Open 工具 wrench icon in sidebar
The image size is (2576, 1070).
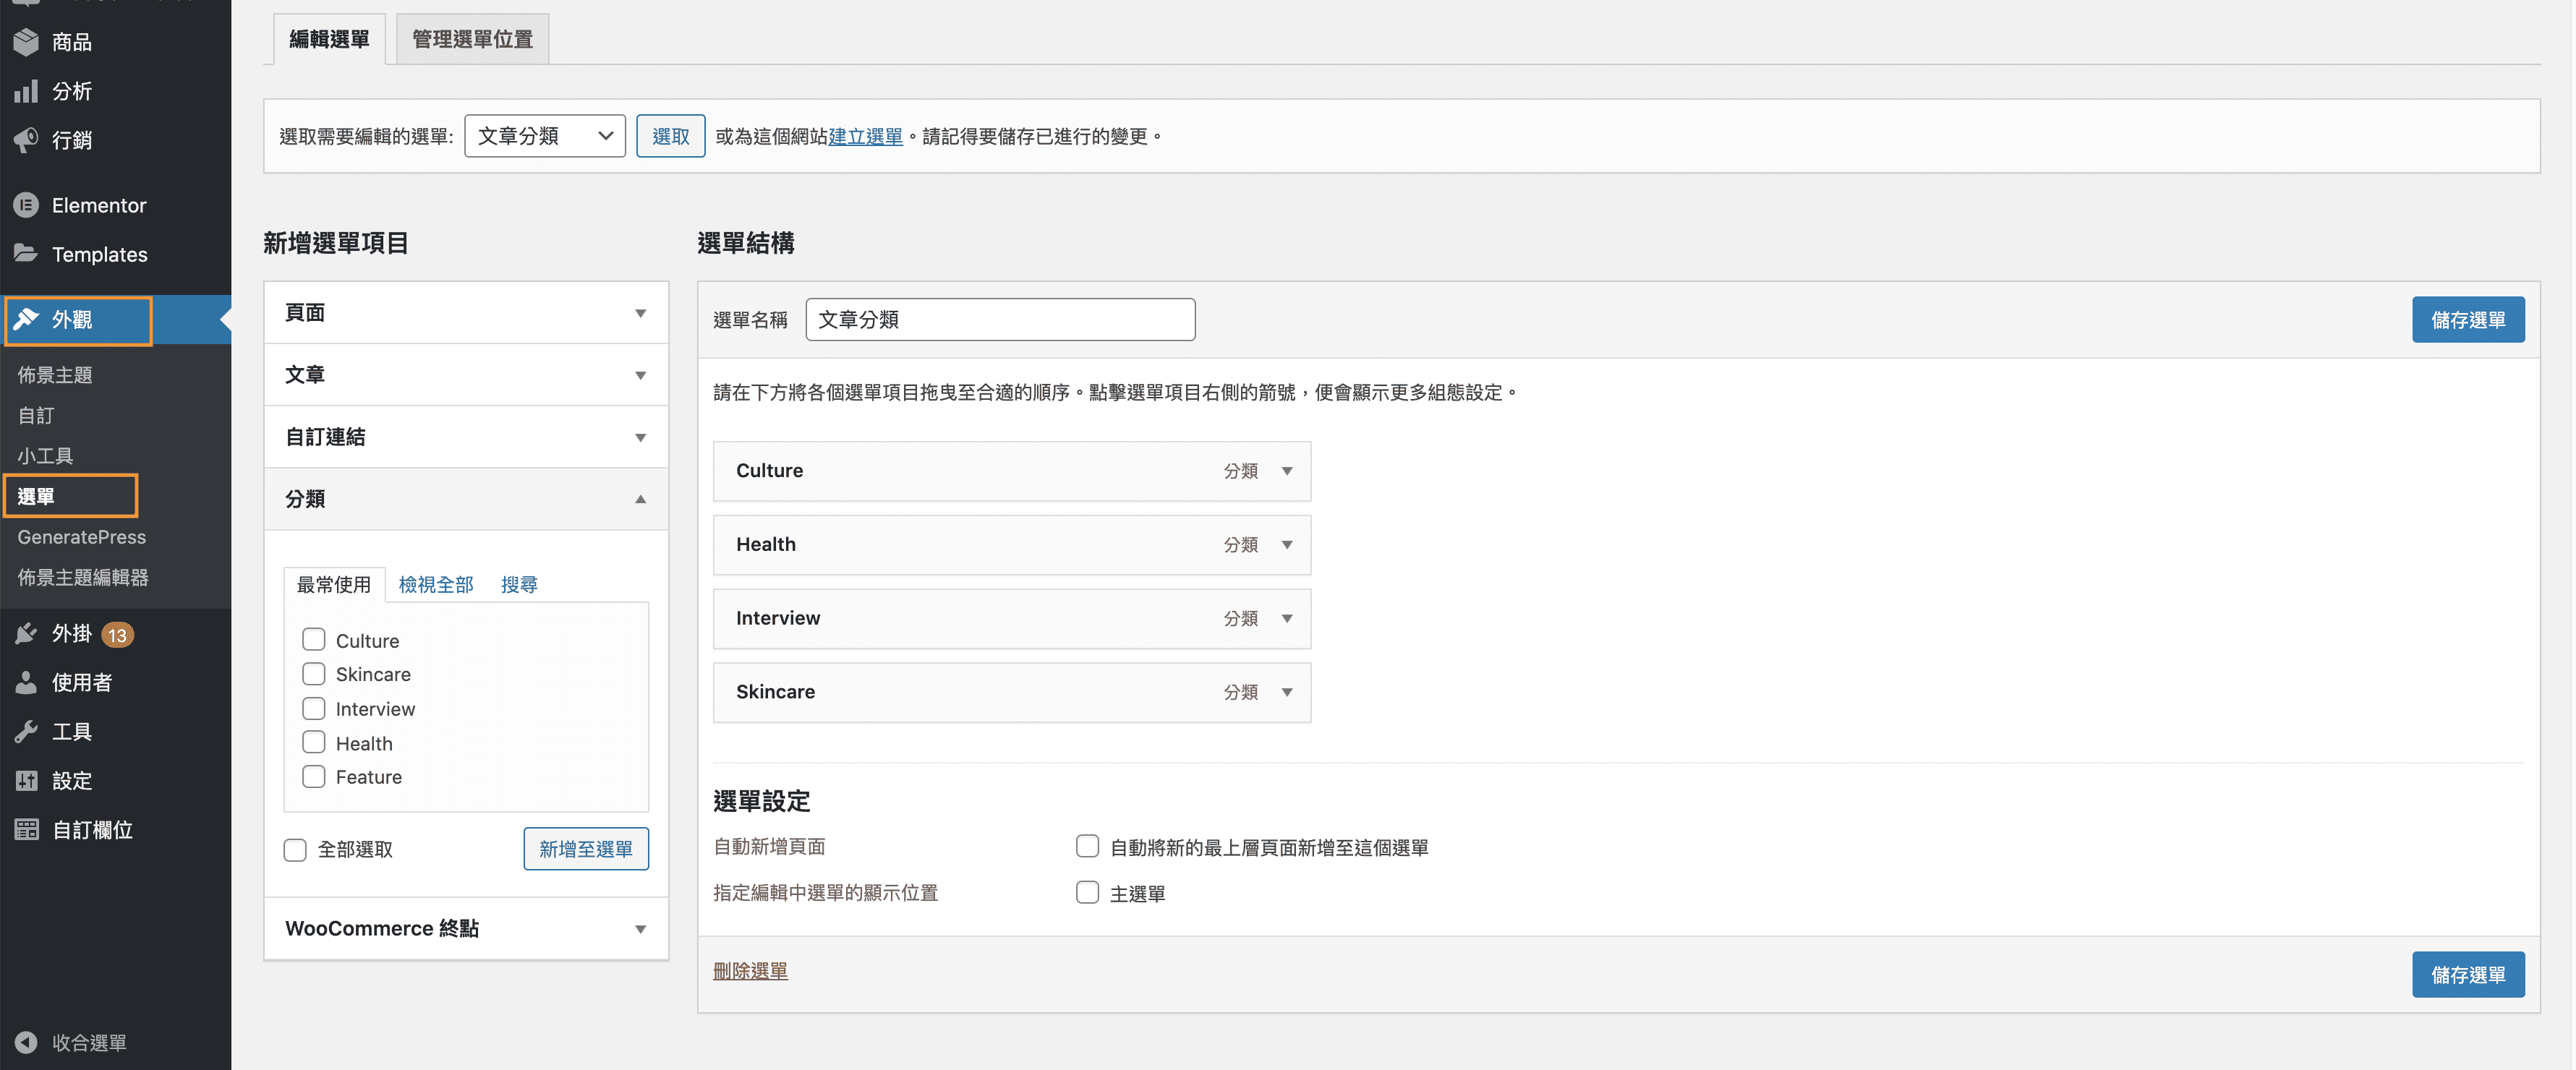[26, 732]
